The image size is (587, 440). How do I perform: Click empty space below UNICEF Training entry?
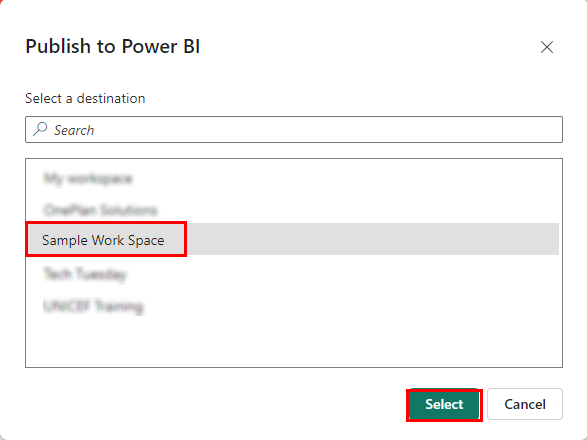[294, 343]
